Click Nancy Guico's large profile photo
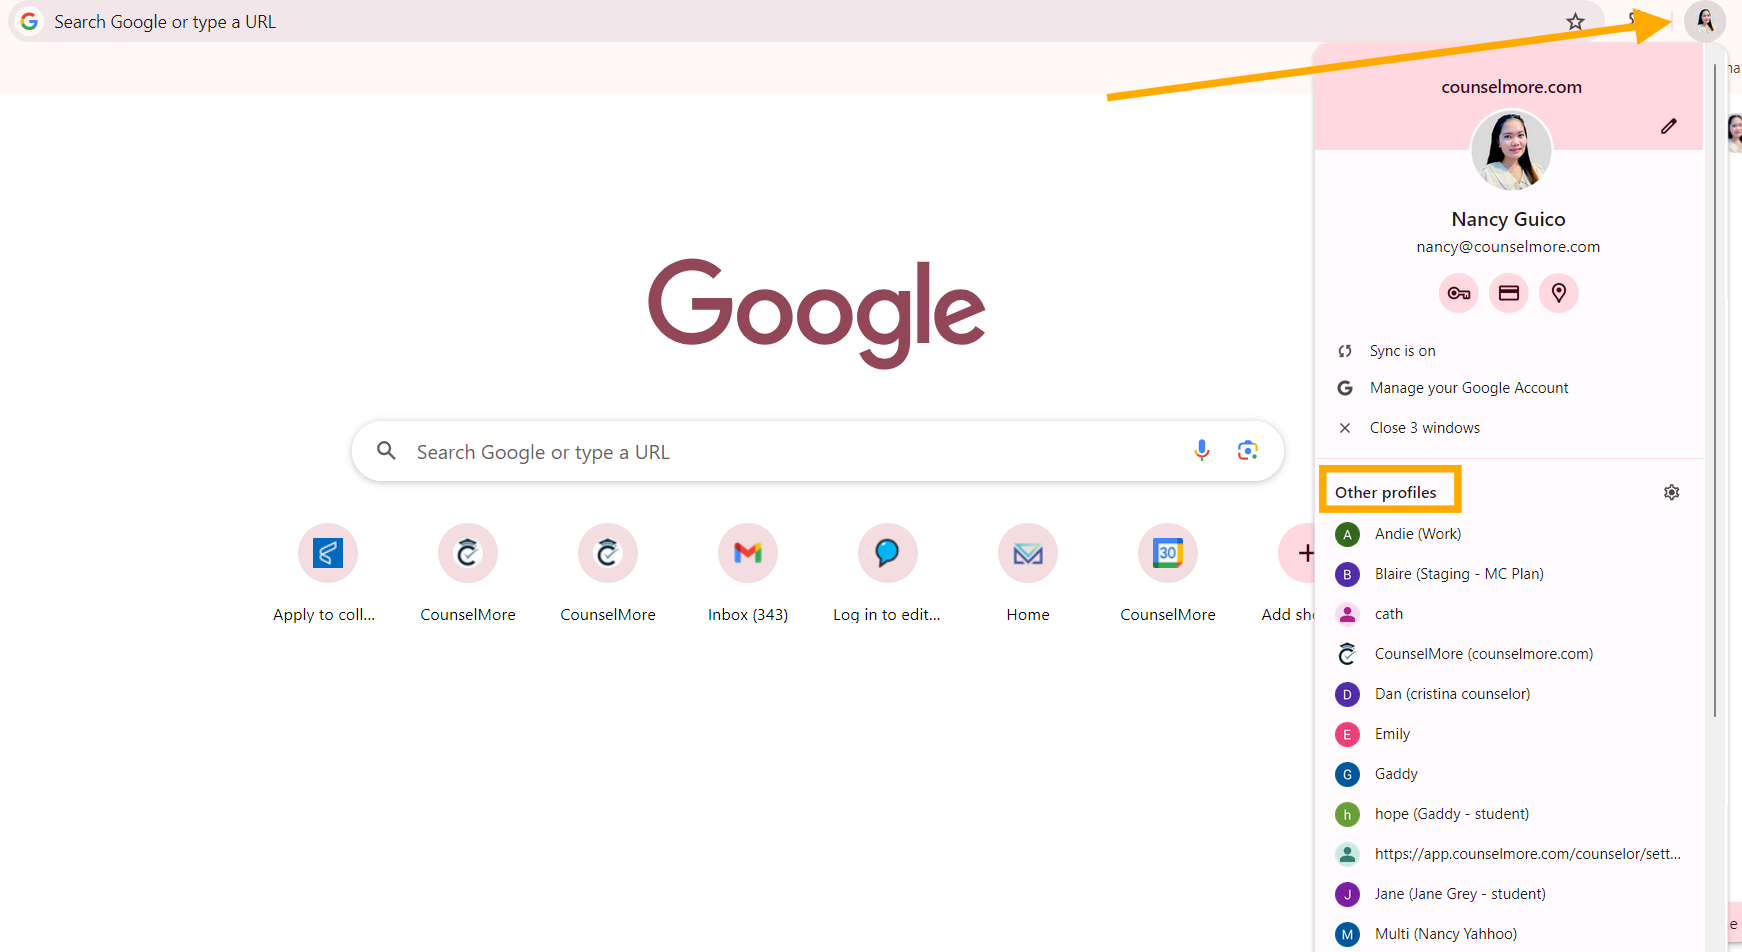This screenshot has height=952, width=1742. pyautogui.click(x=1510, y=150)
